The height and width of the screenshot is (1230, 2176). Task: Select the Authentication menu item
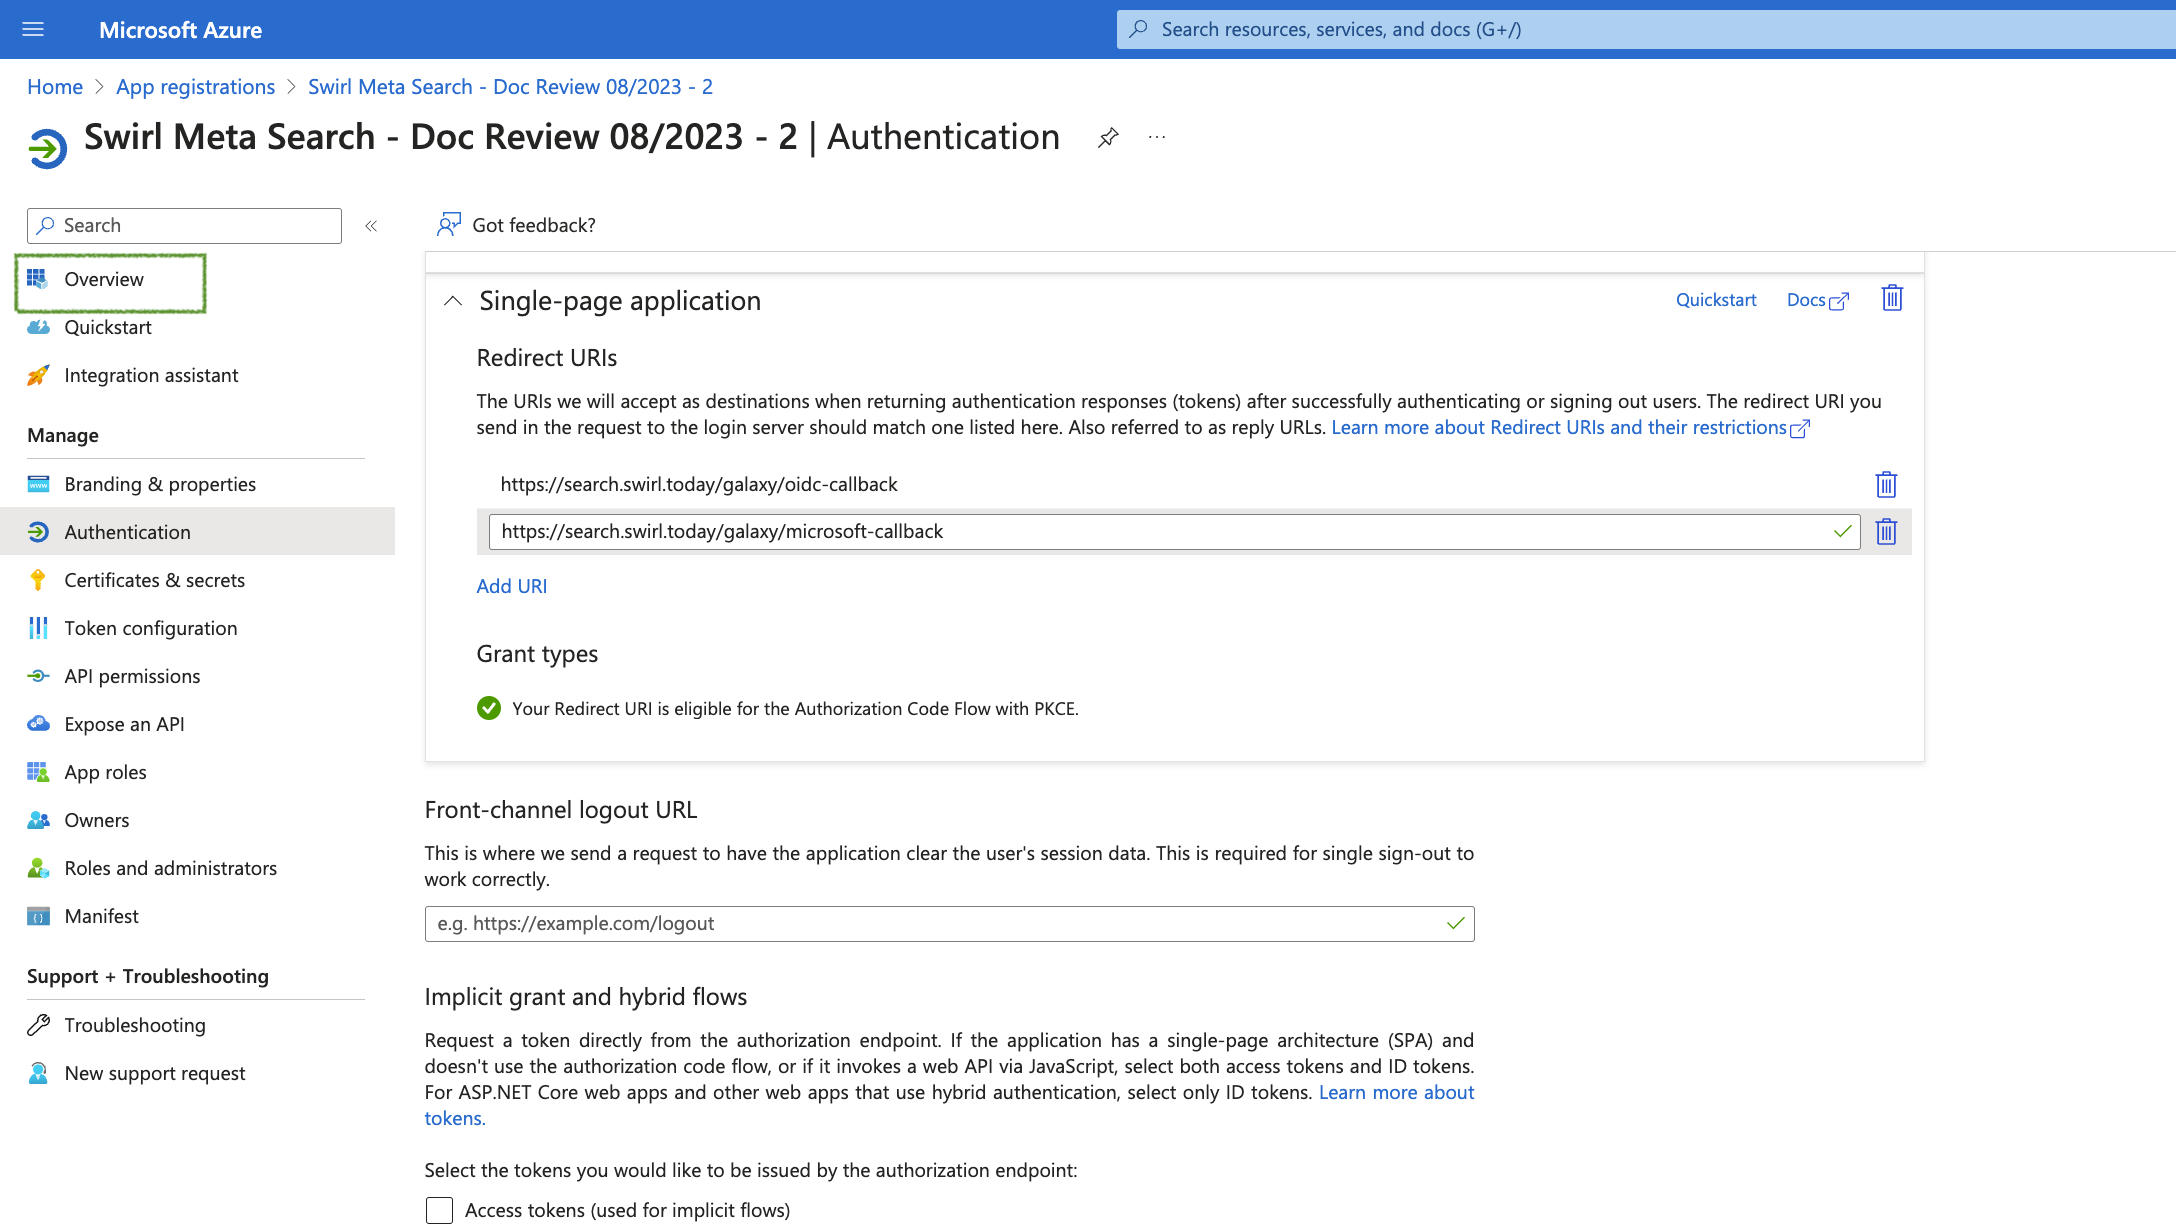coord(126,531)
